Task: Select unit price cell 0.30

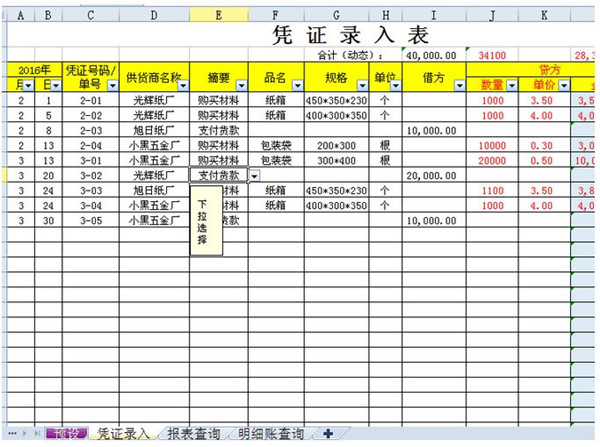Action: [x=544, y=145]
